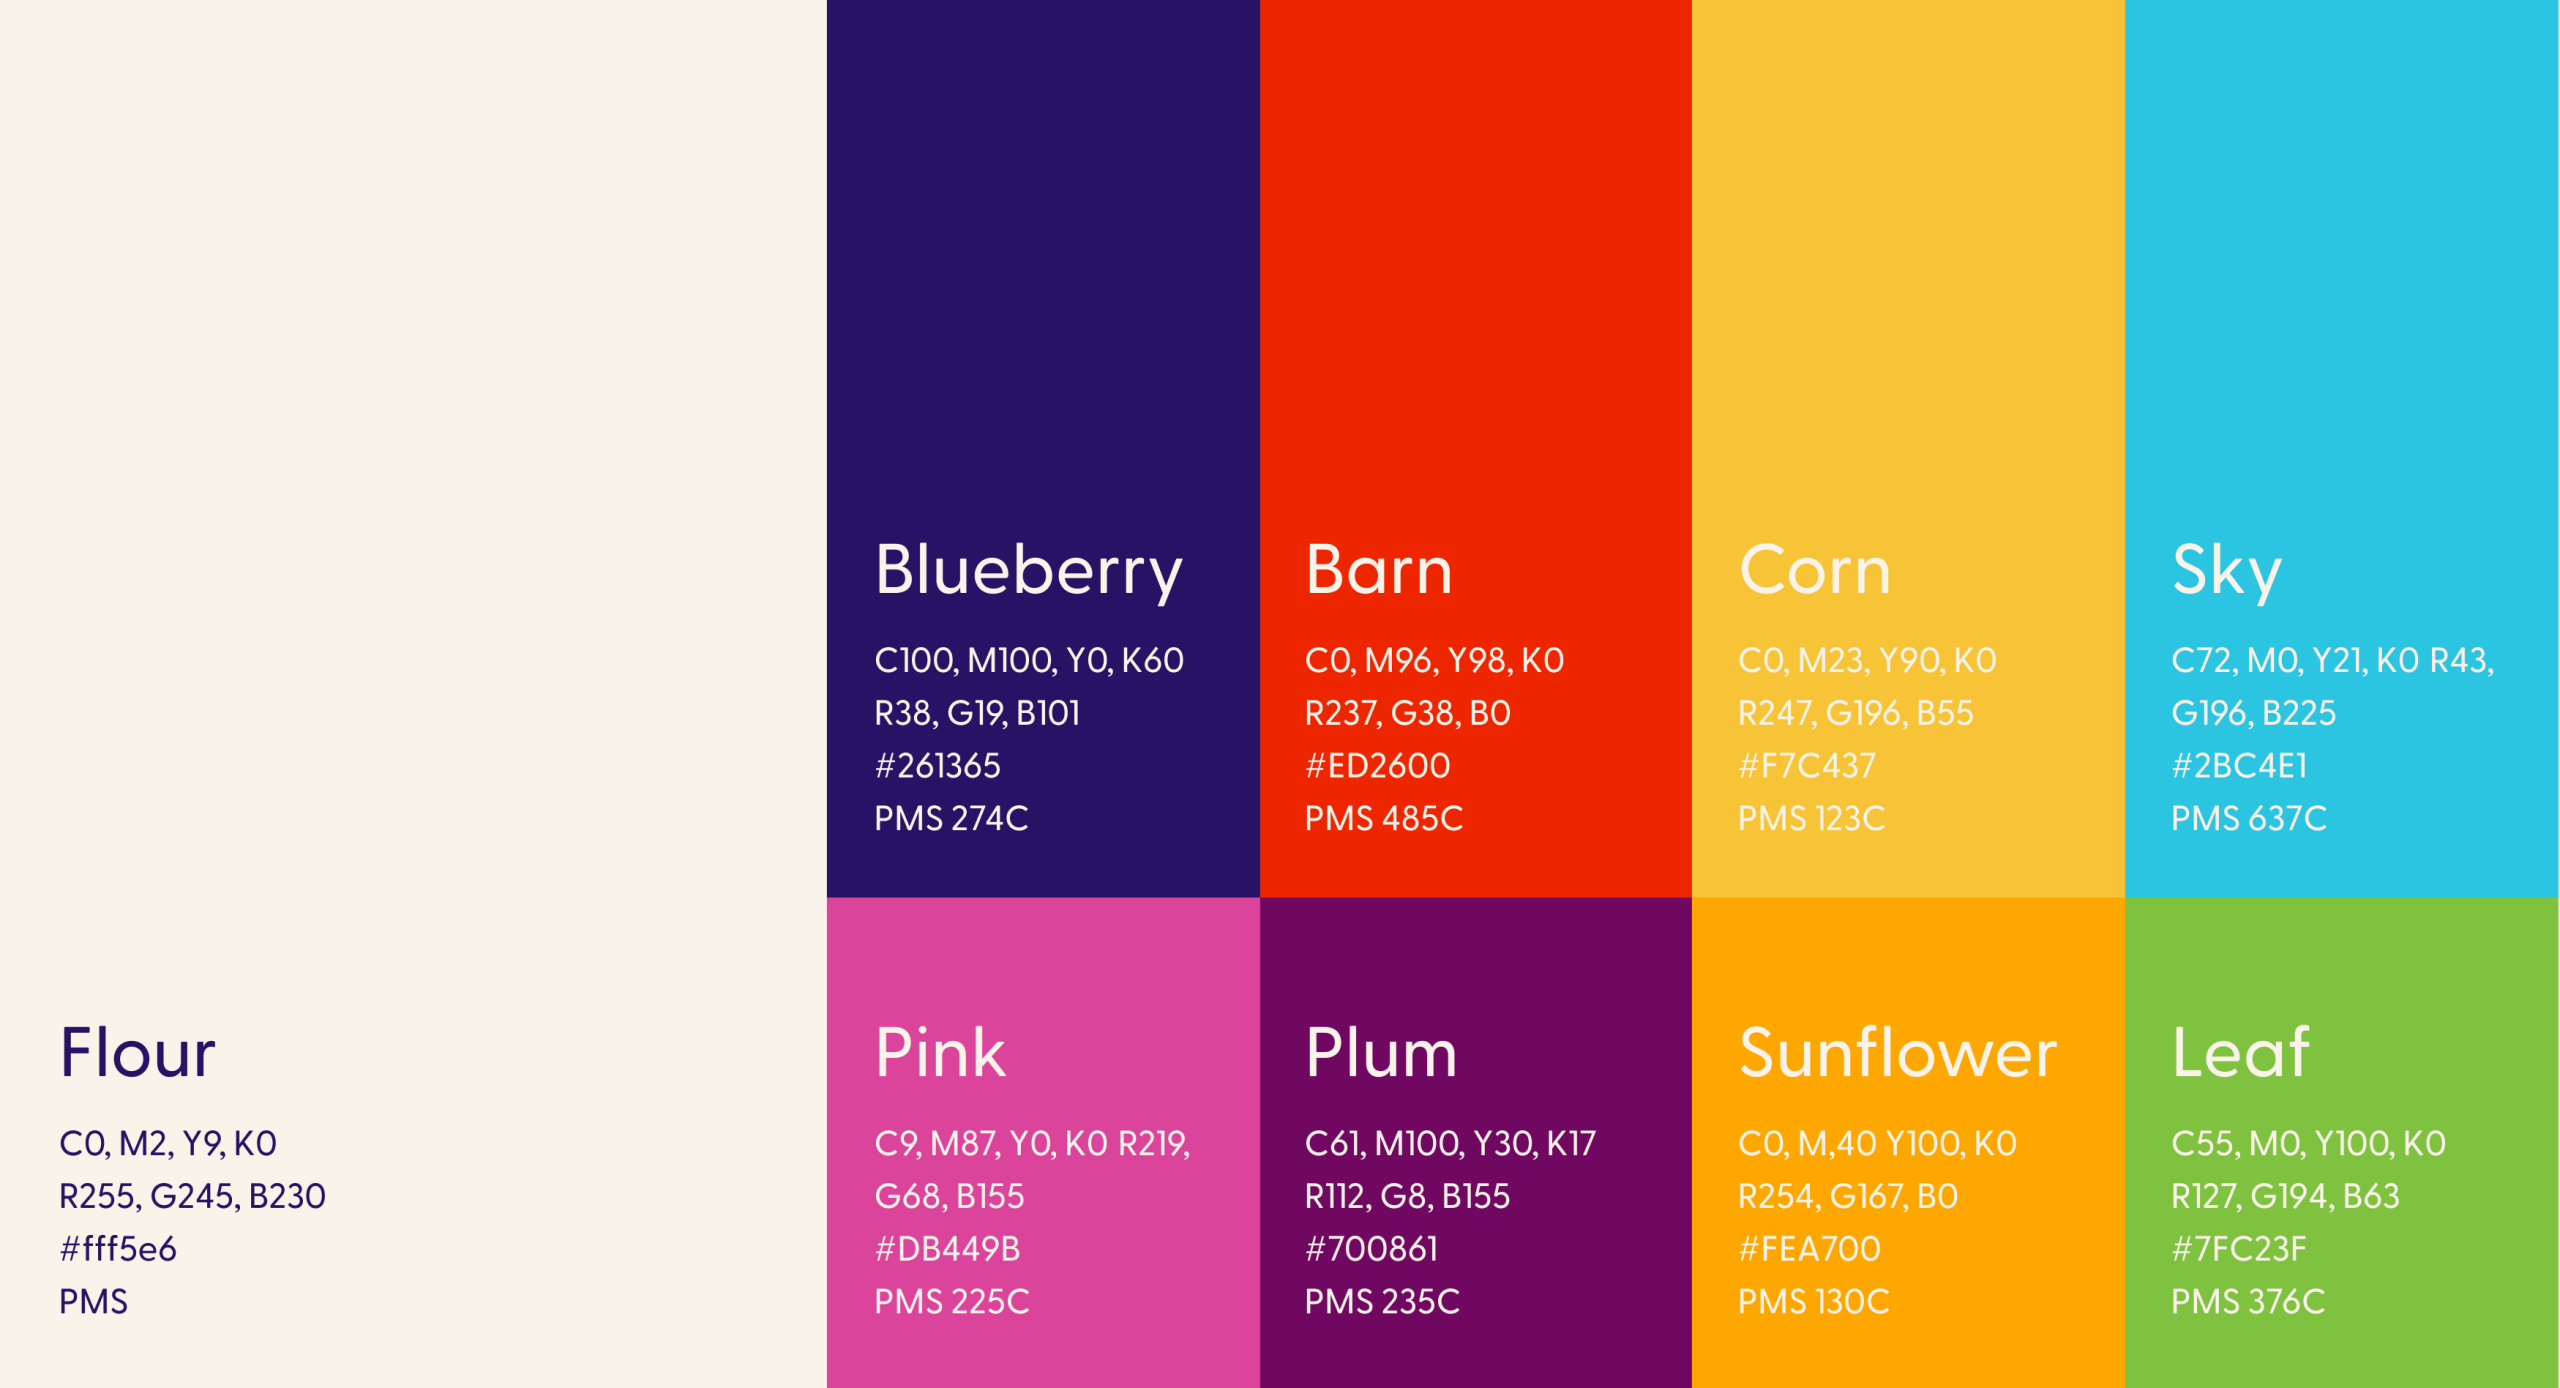Click the #FEA700 hex code
The width and height of the screenshot is (2560, 1388).
(1809, 1249)
